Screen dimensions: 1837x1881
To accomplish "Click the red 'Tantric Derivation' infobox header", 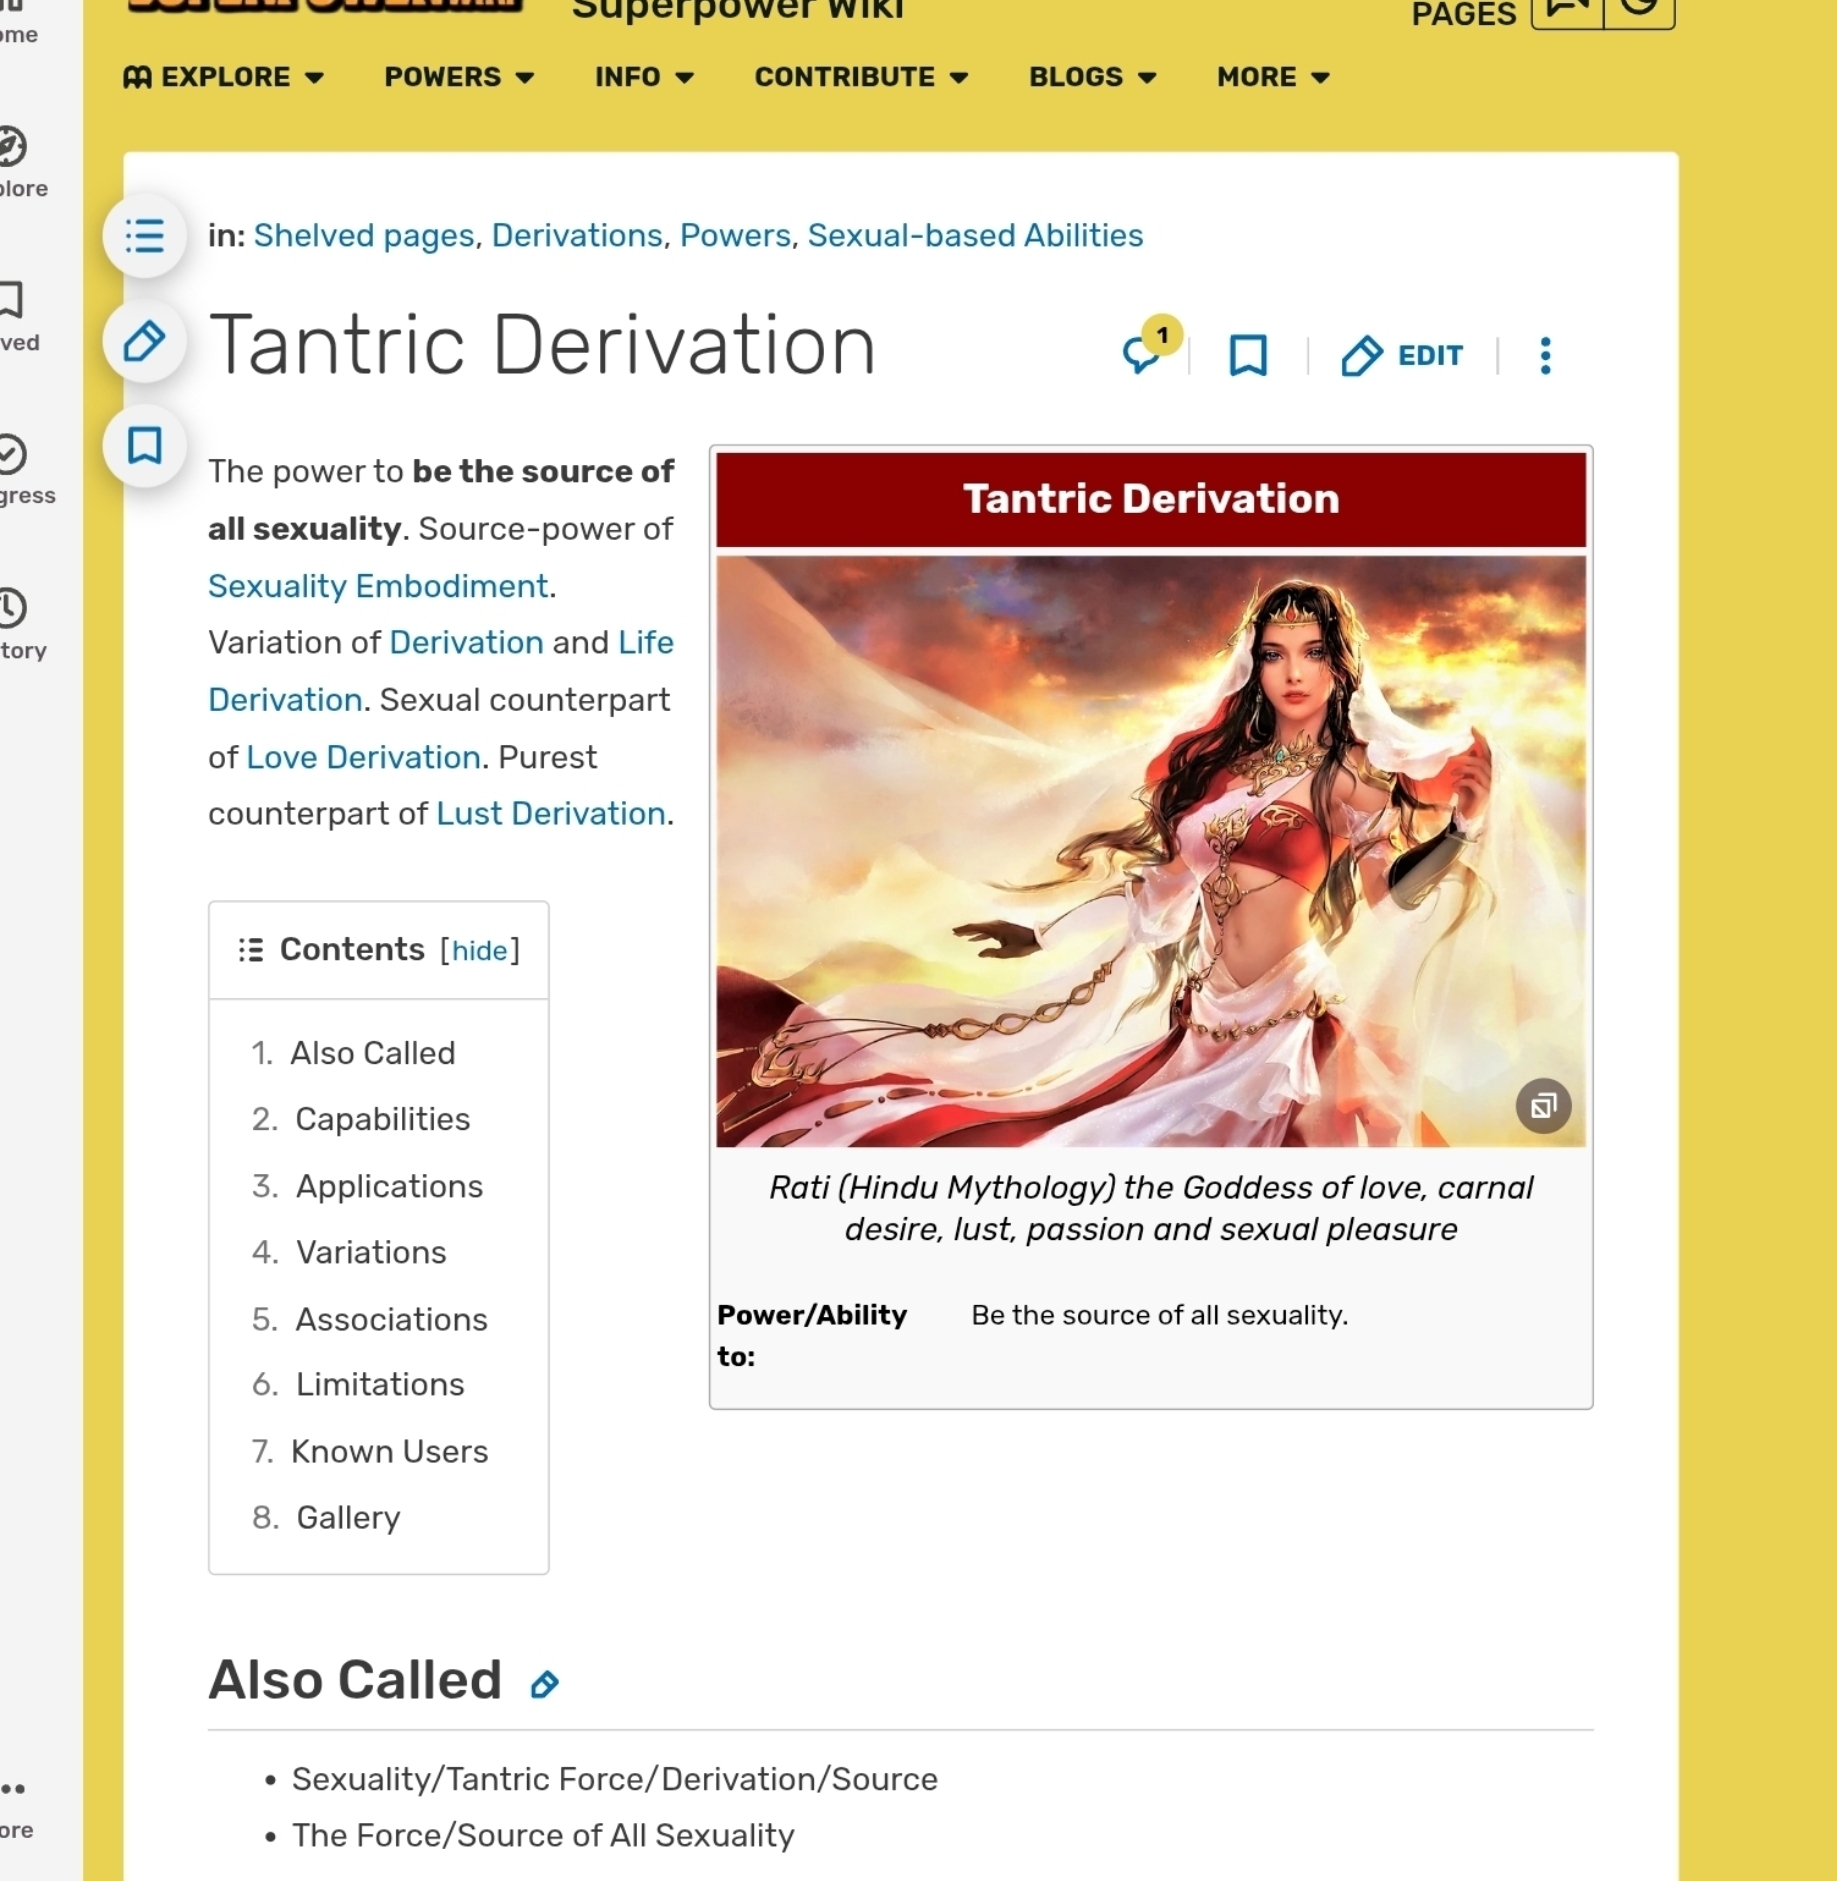I will click(x=1151, y=499).
